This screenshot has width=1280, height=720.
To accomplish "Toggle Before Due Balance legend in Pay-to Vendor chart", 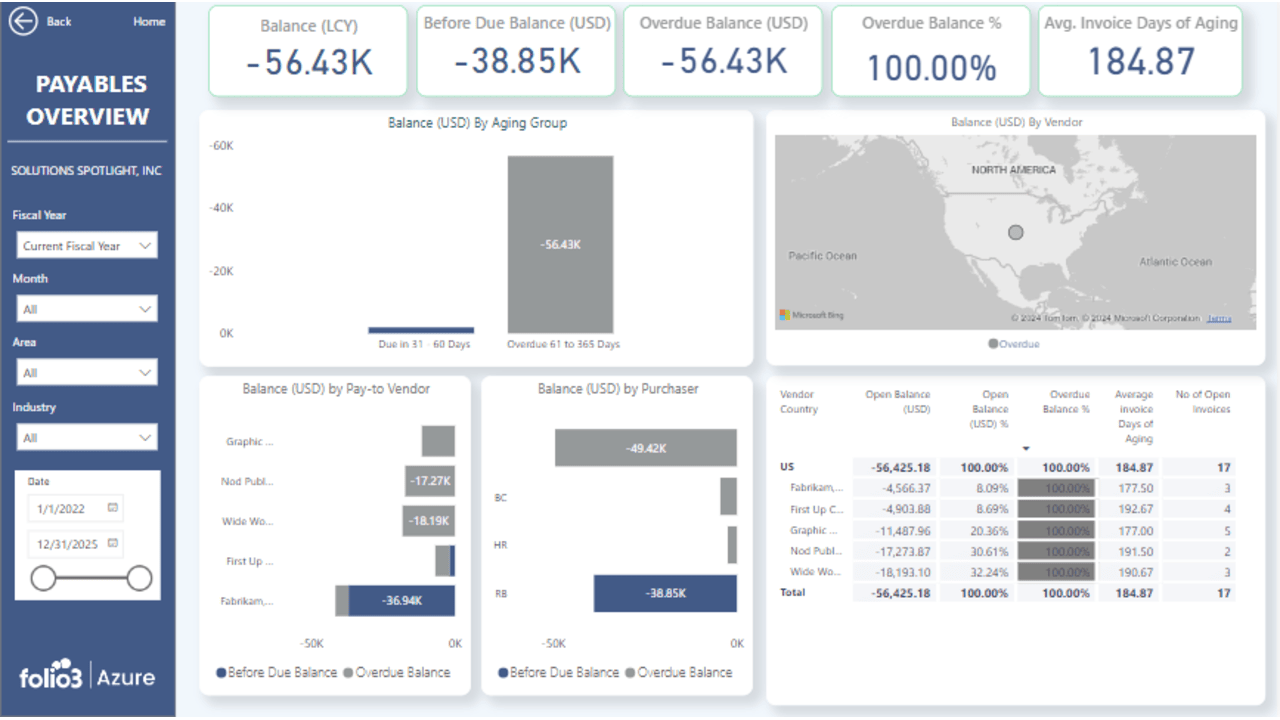I will (x=276, y=672).
